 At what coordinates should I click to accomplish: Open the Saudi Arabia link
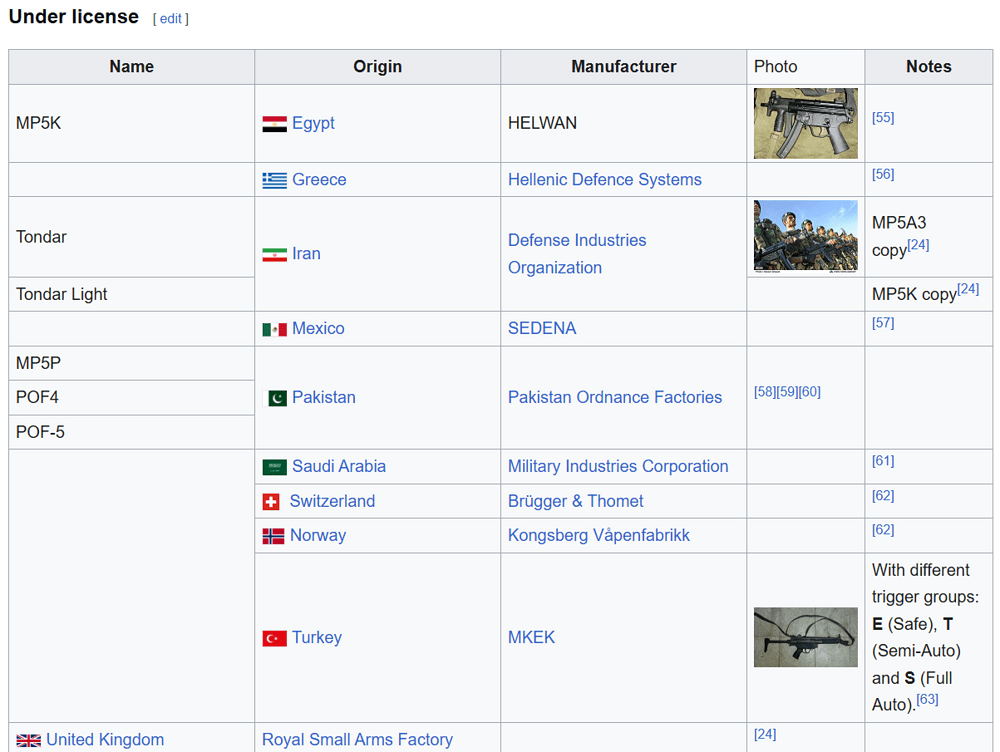(339, 466)
